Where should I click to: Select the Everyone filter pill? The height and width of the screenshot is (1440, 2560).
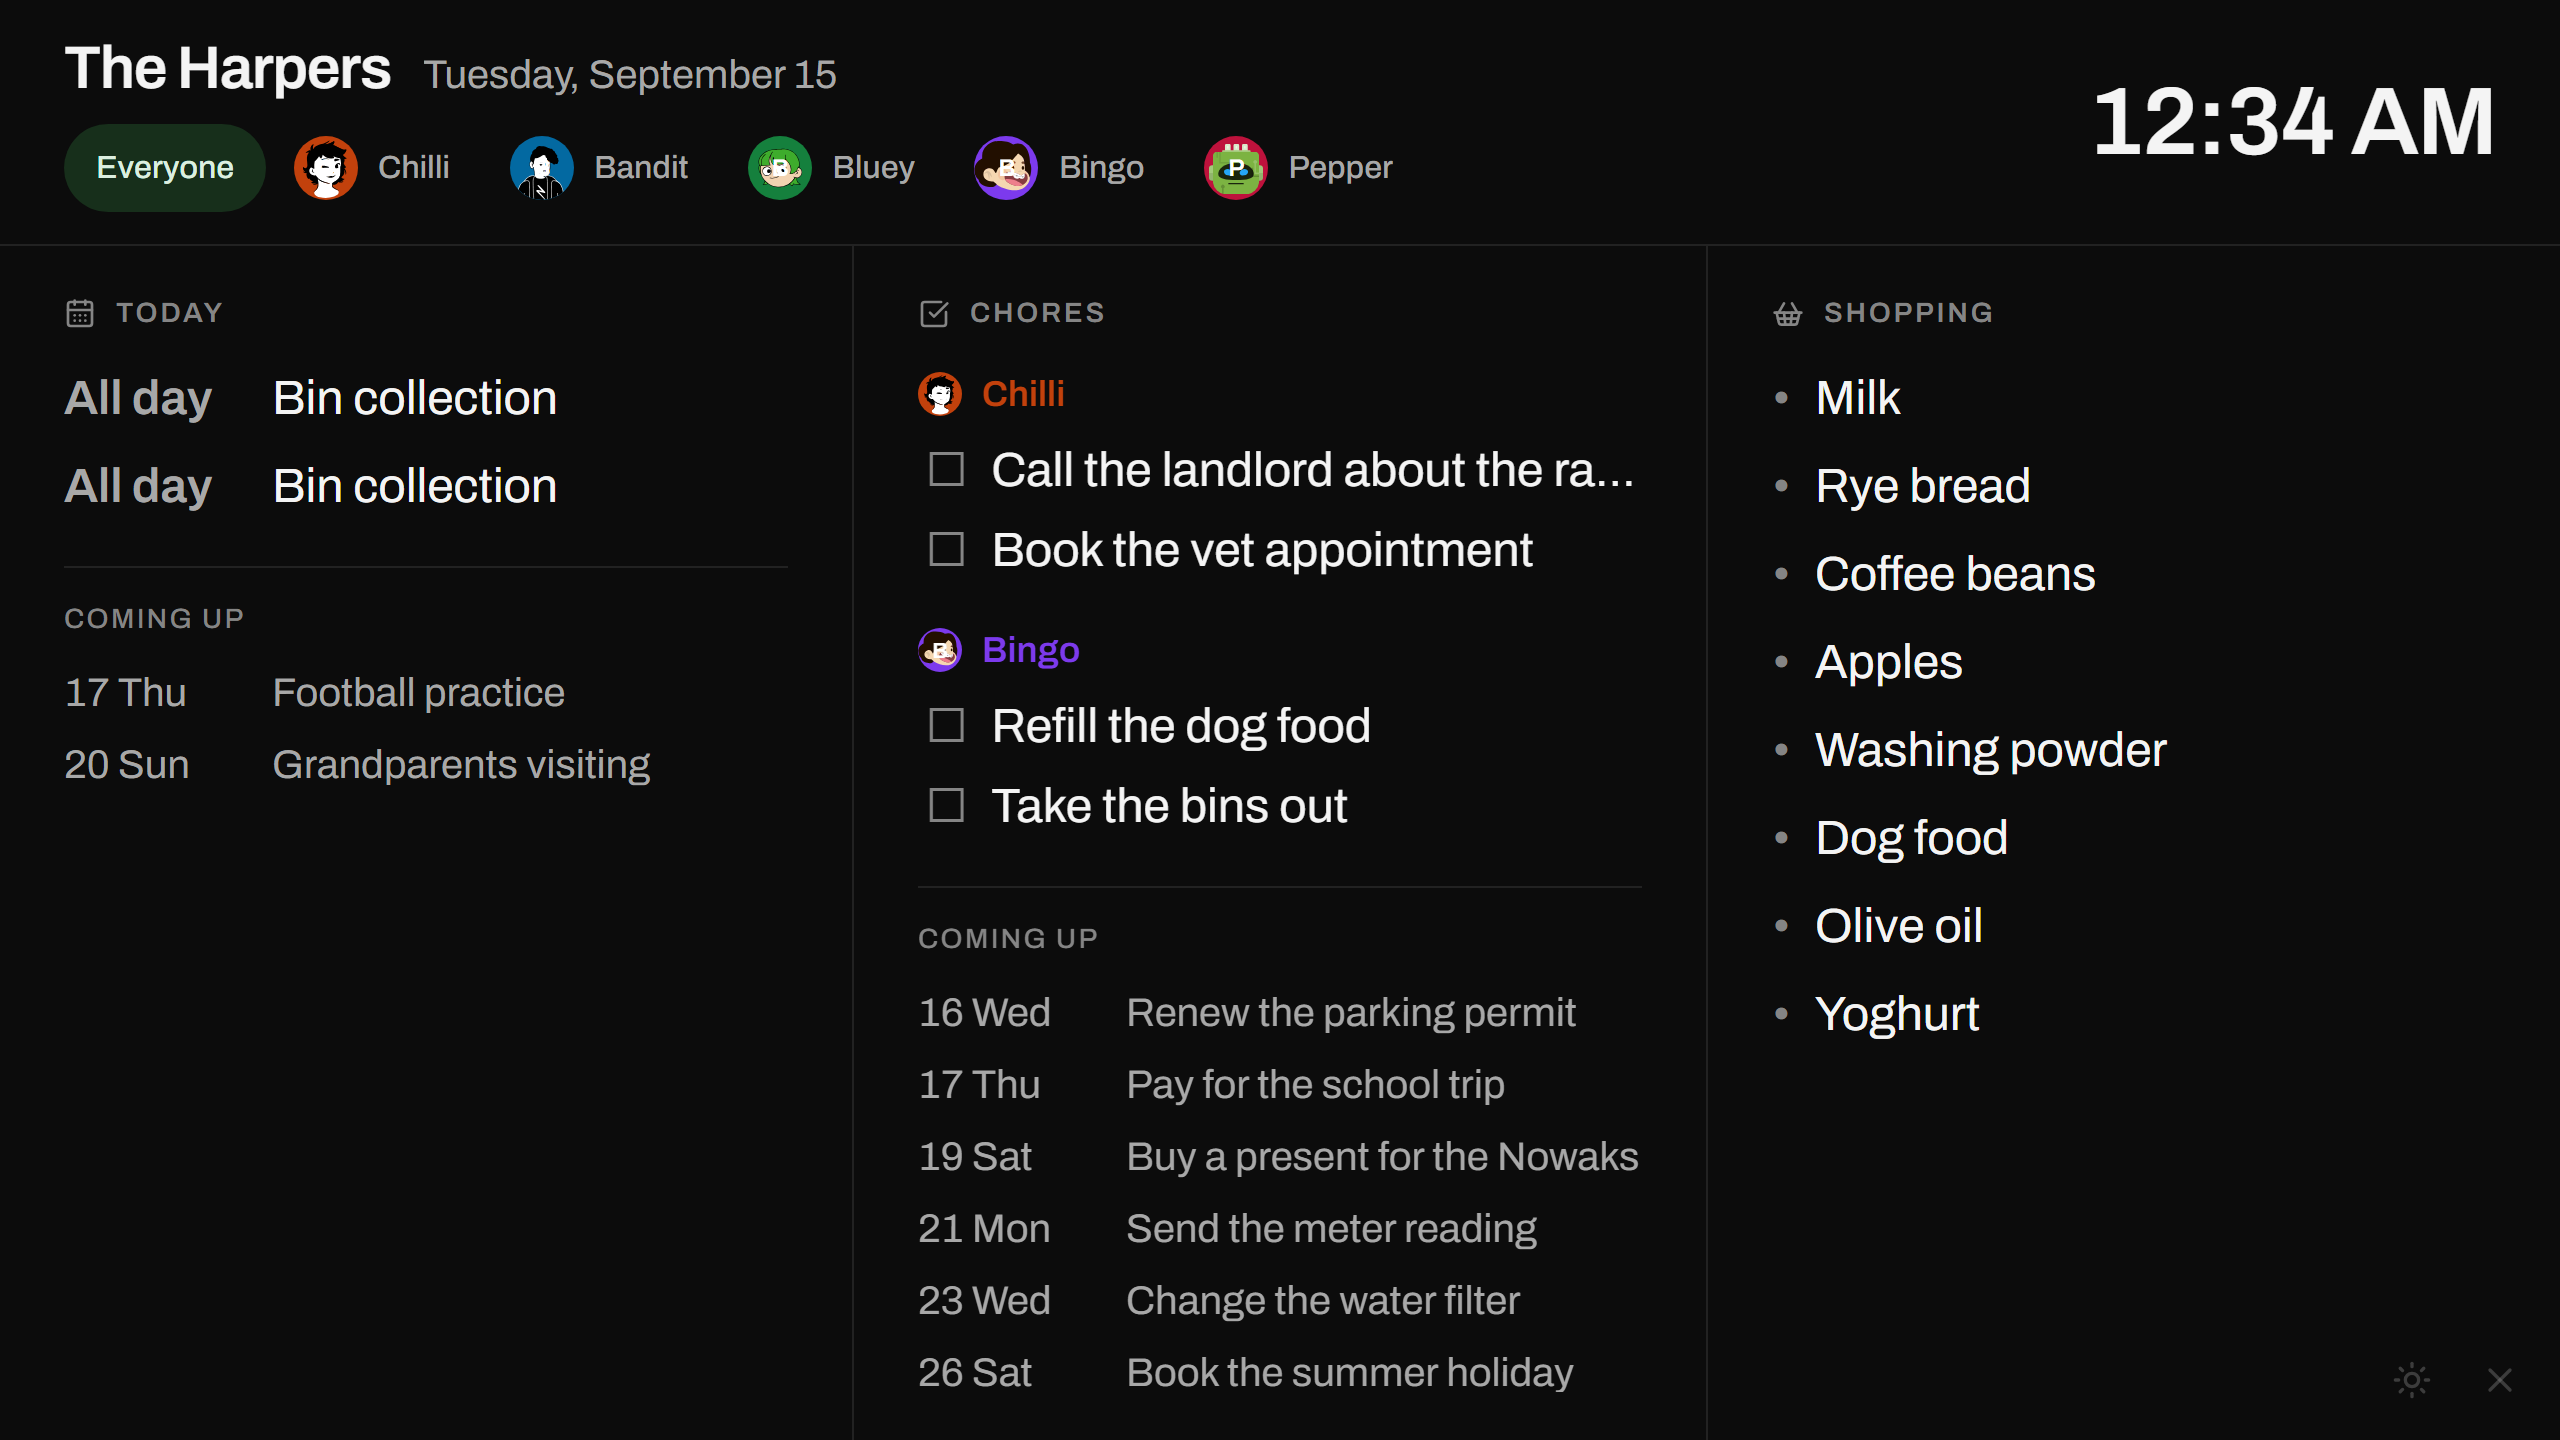coord(165,168)
